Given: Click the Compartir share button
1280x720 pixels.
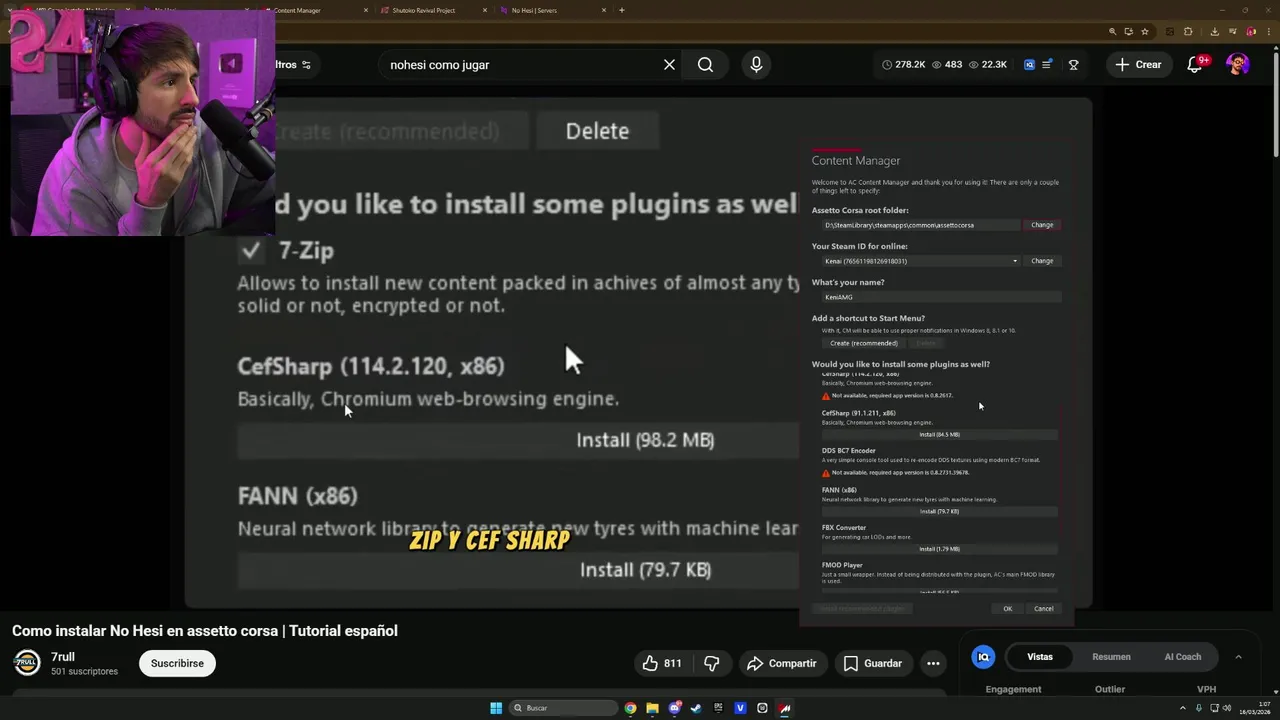Looking at the screenshot, I should click(782, 663).
